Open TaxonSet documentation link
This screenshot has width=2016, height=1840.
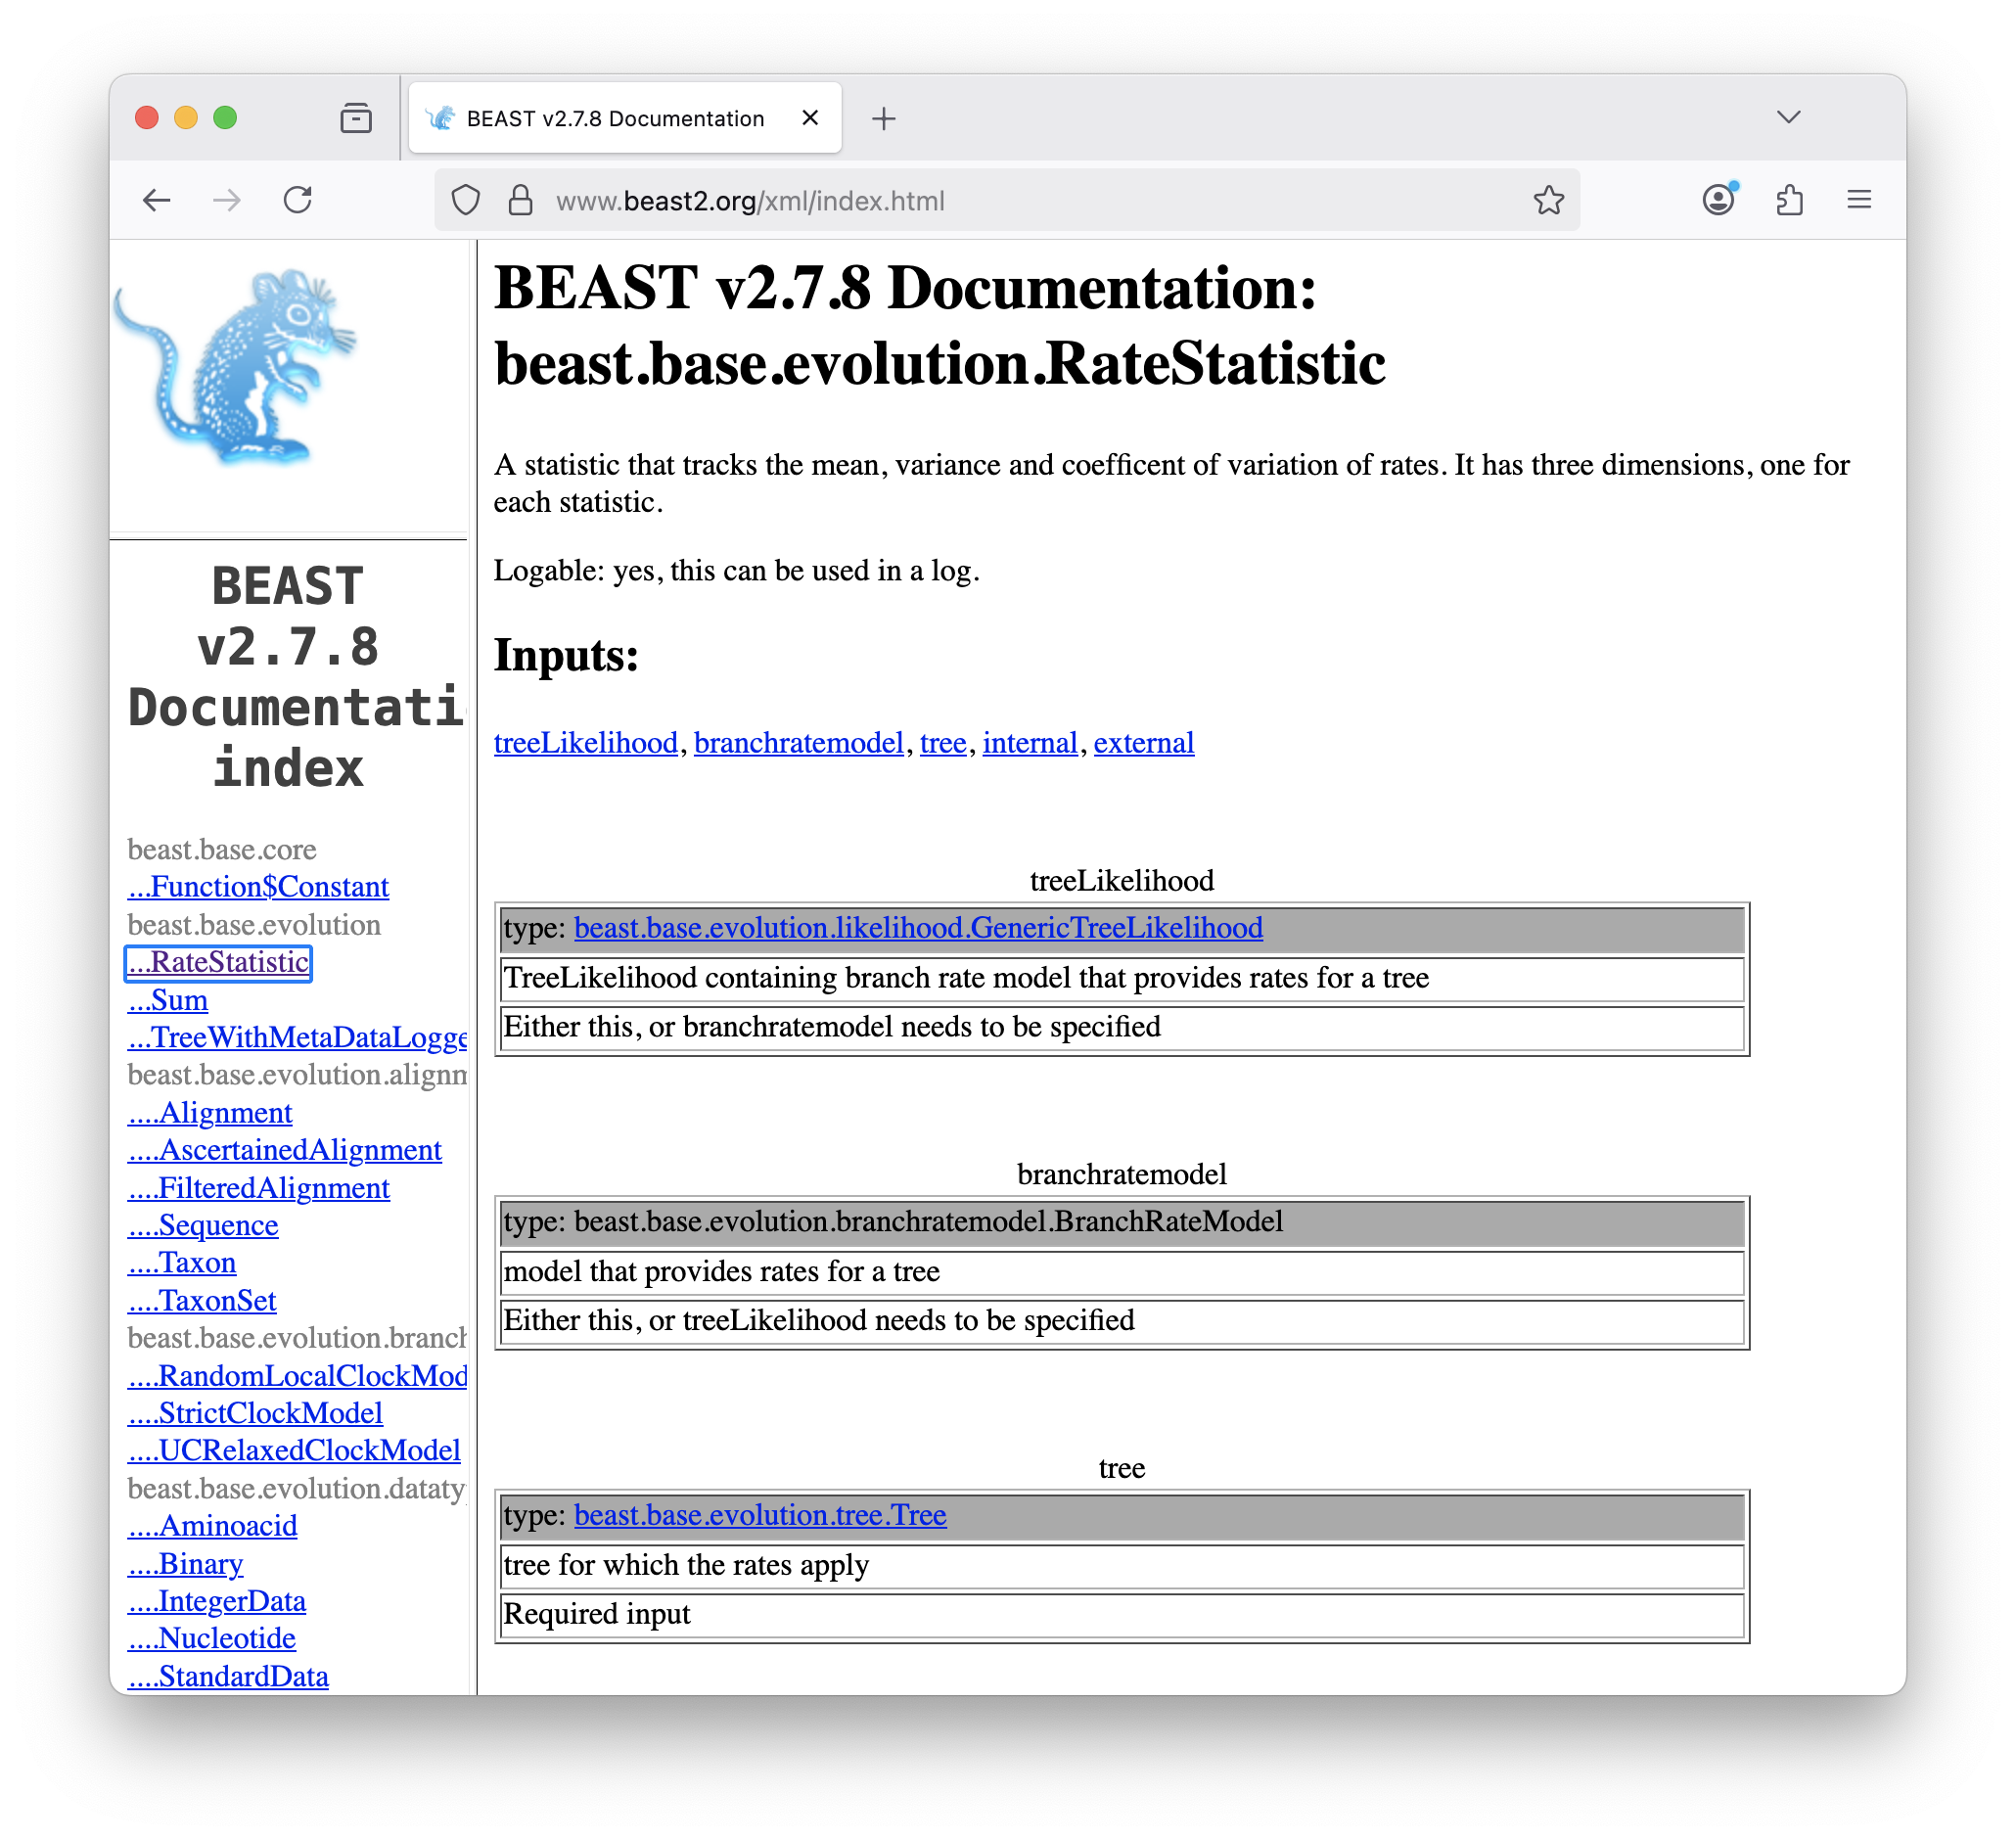click(202, 1301)
